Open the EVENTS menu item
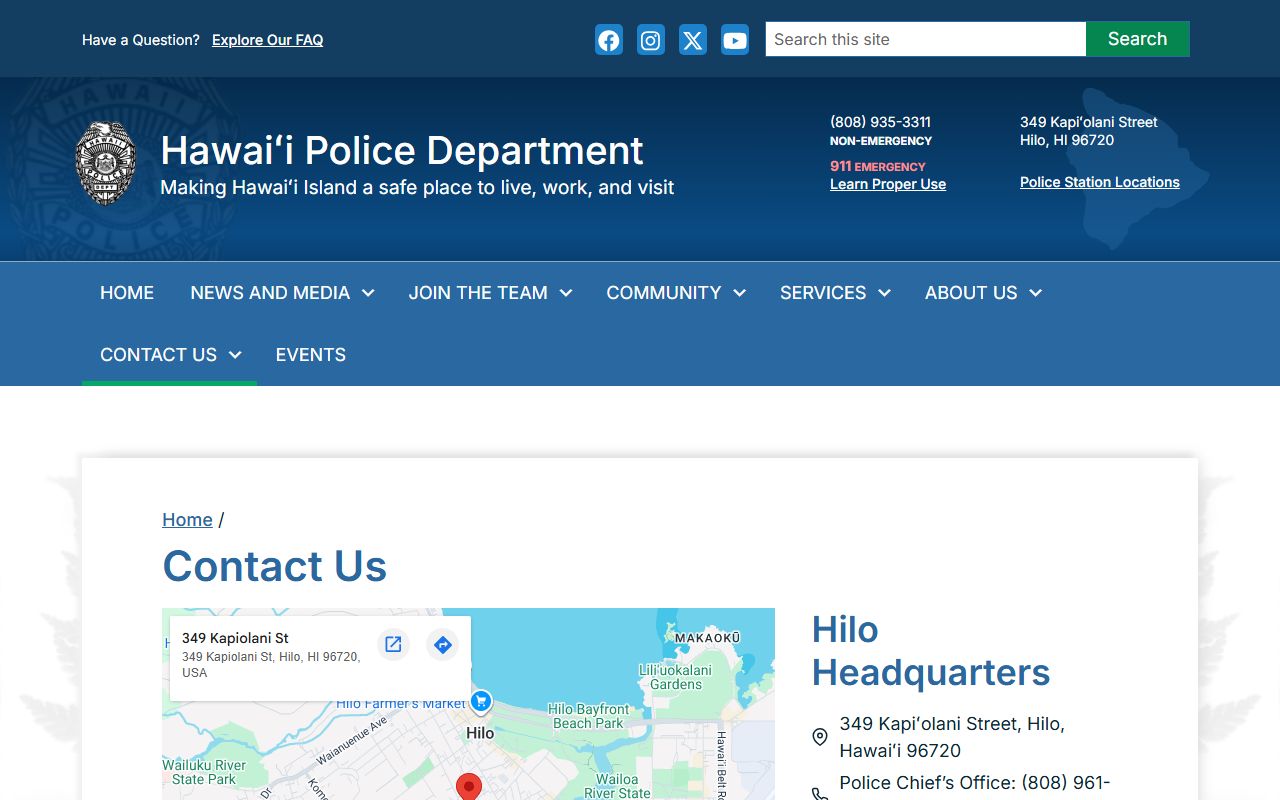The image size is (1280, 800). tap(311, 355)
